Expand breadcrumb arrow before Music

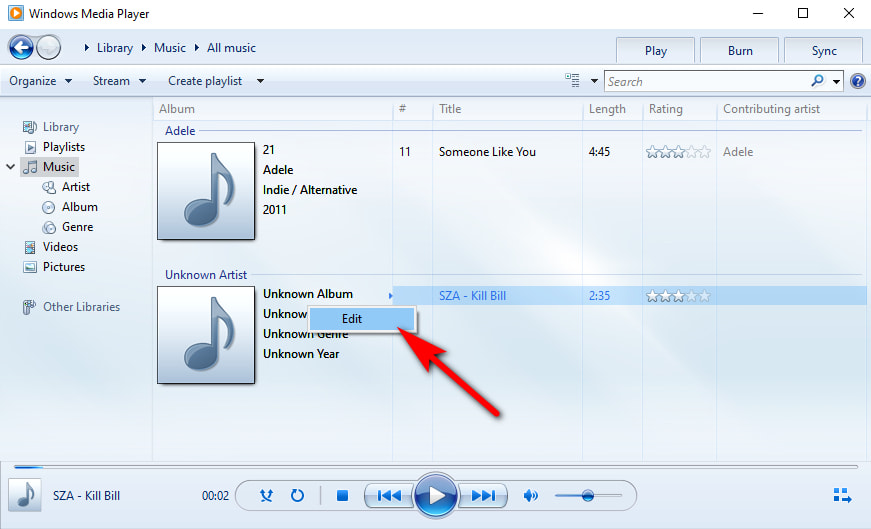pyautogui.click(x=143, y=48)
